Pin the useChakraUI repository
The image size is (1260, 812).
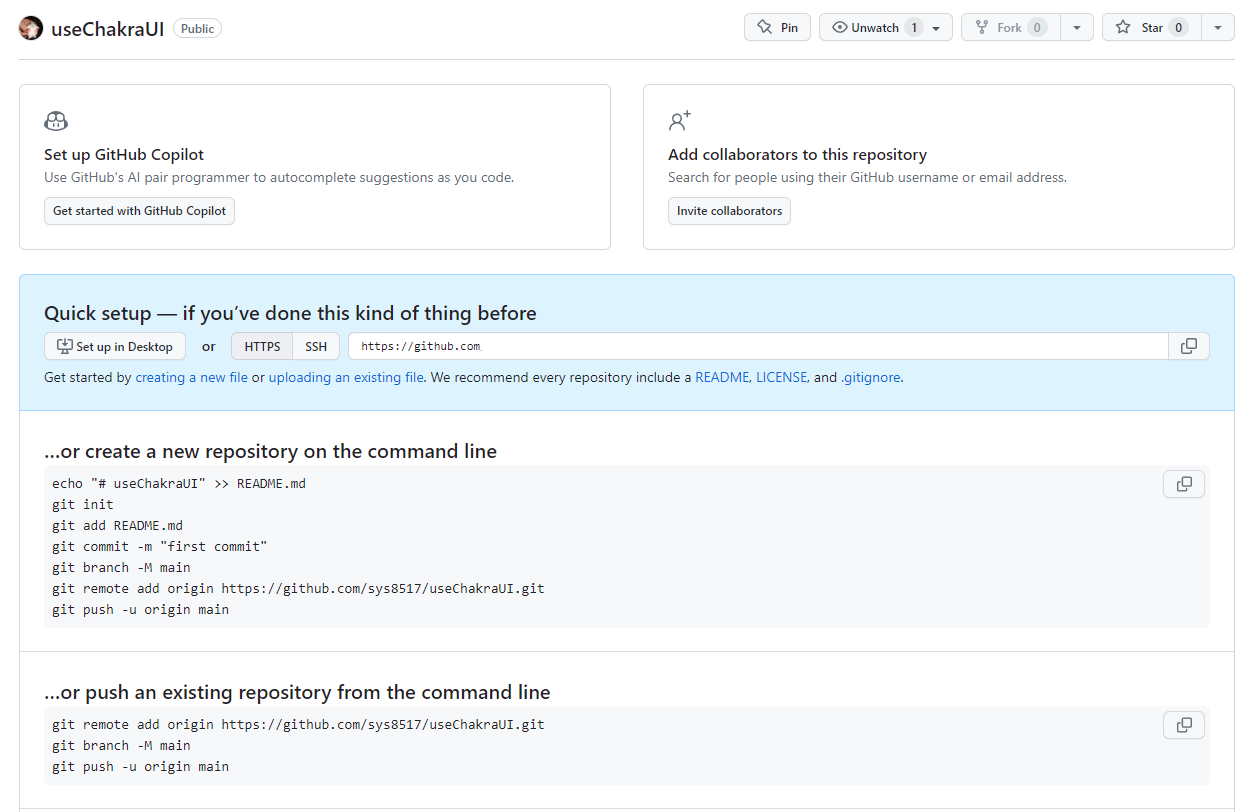[778, 27]
